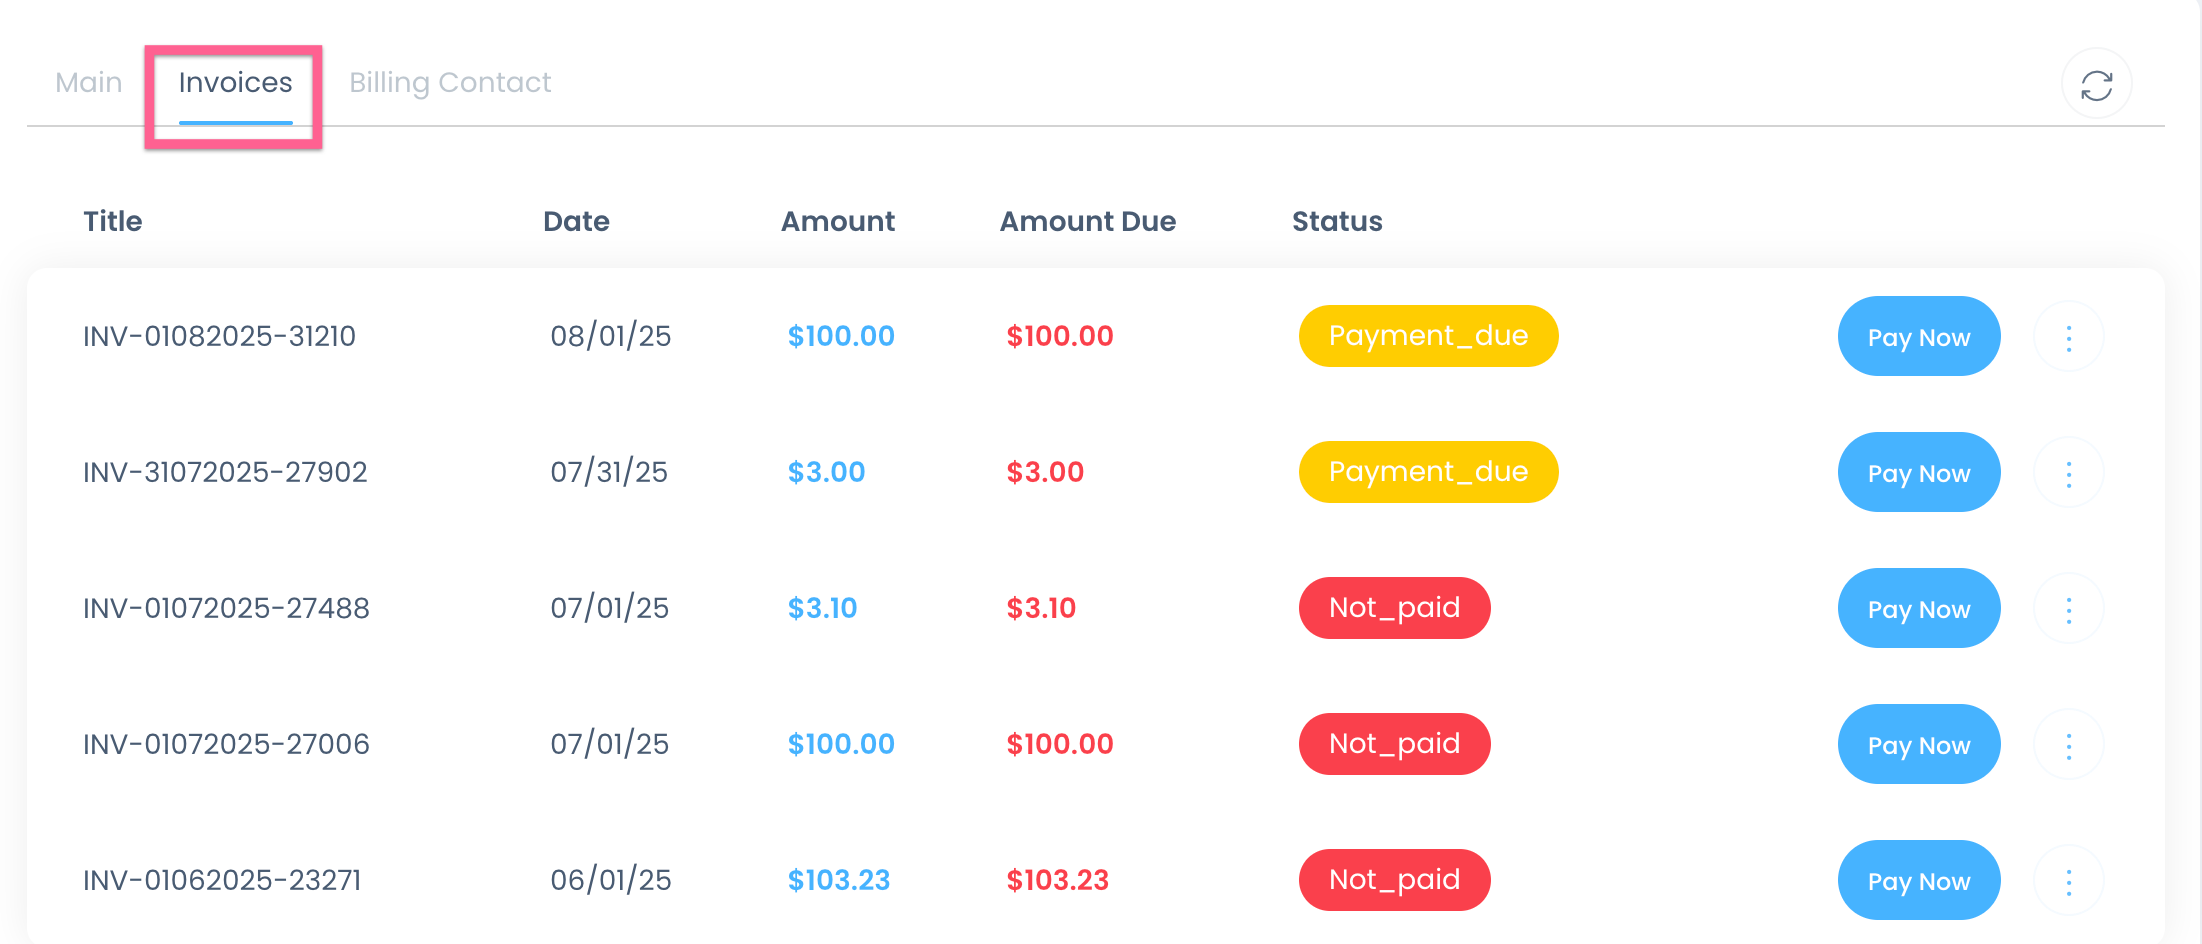Click invoice title INV-31072025-27902
Screen dimensions: 2202x944
point(225,472)
